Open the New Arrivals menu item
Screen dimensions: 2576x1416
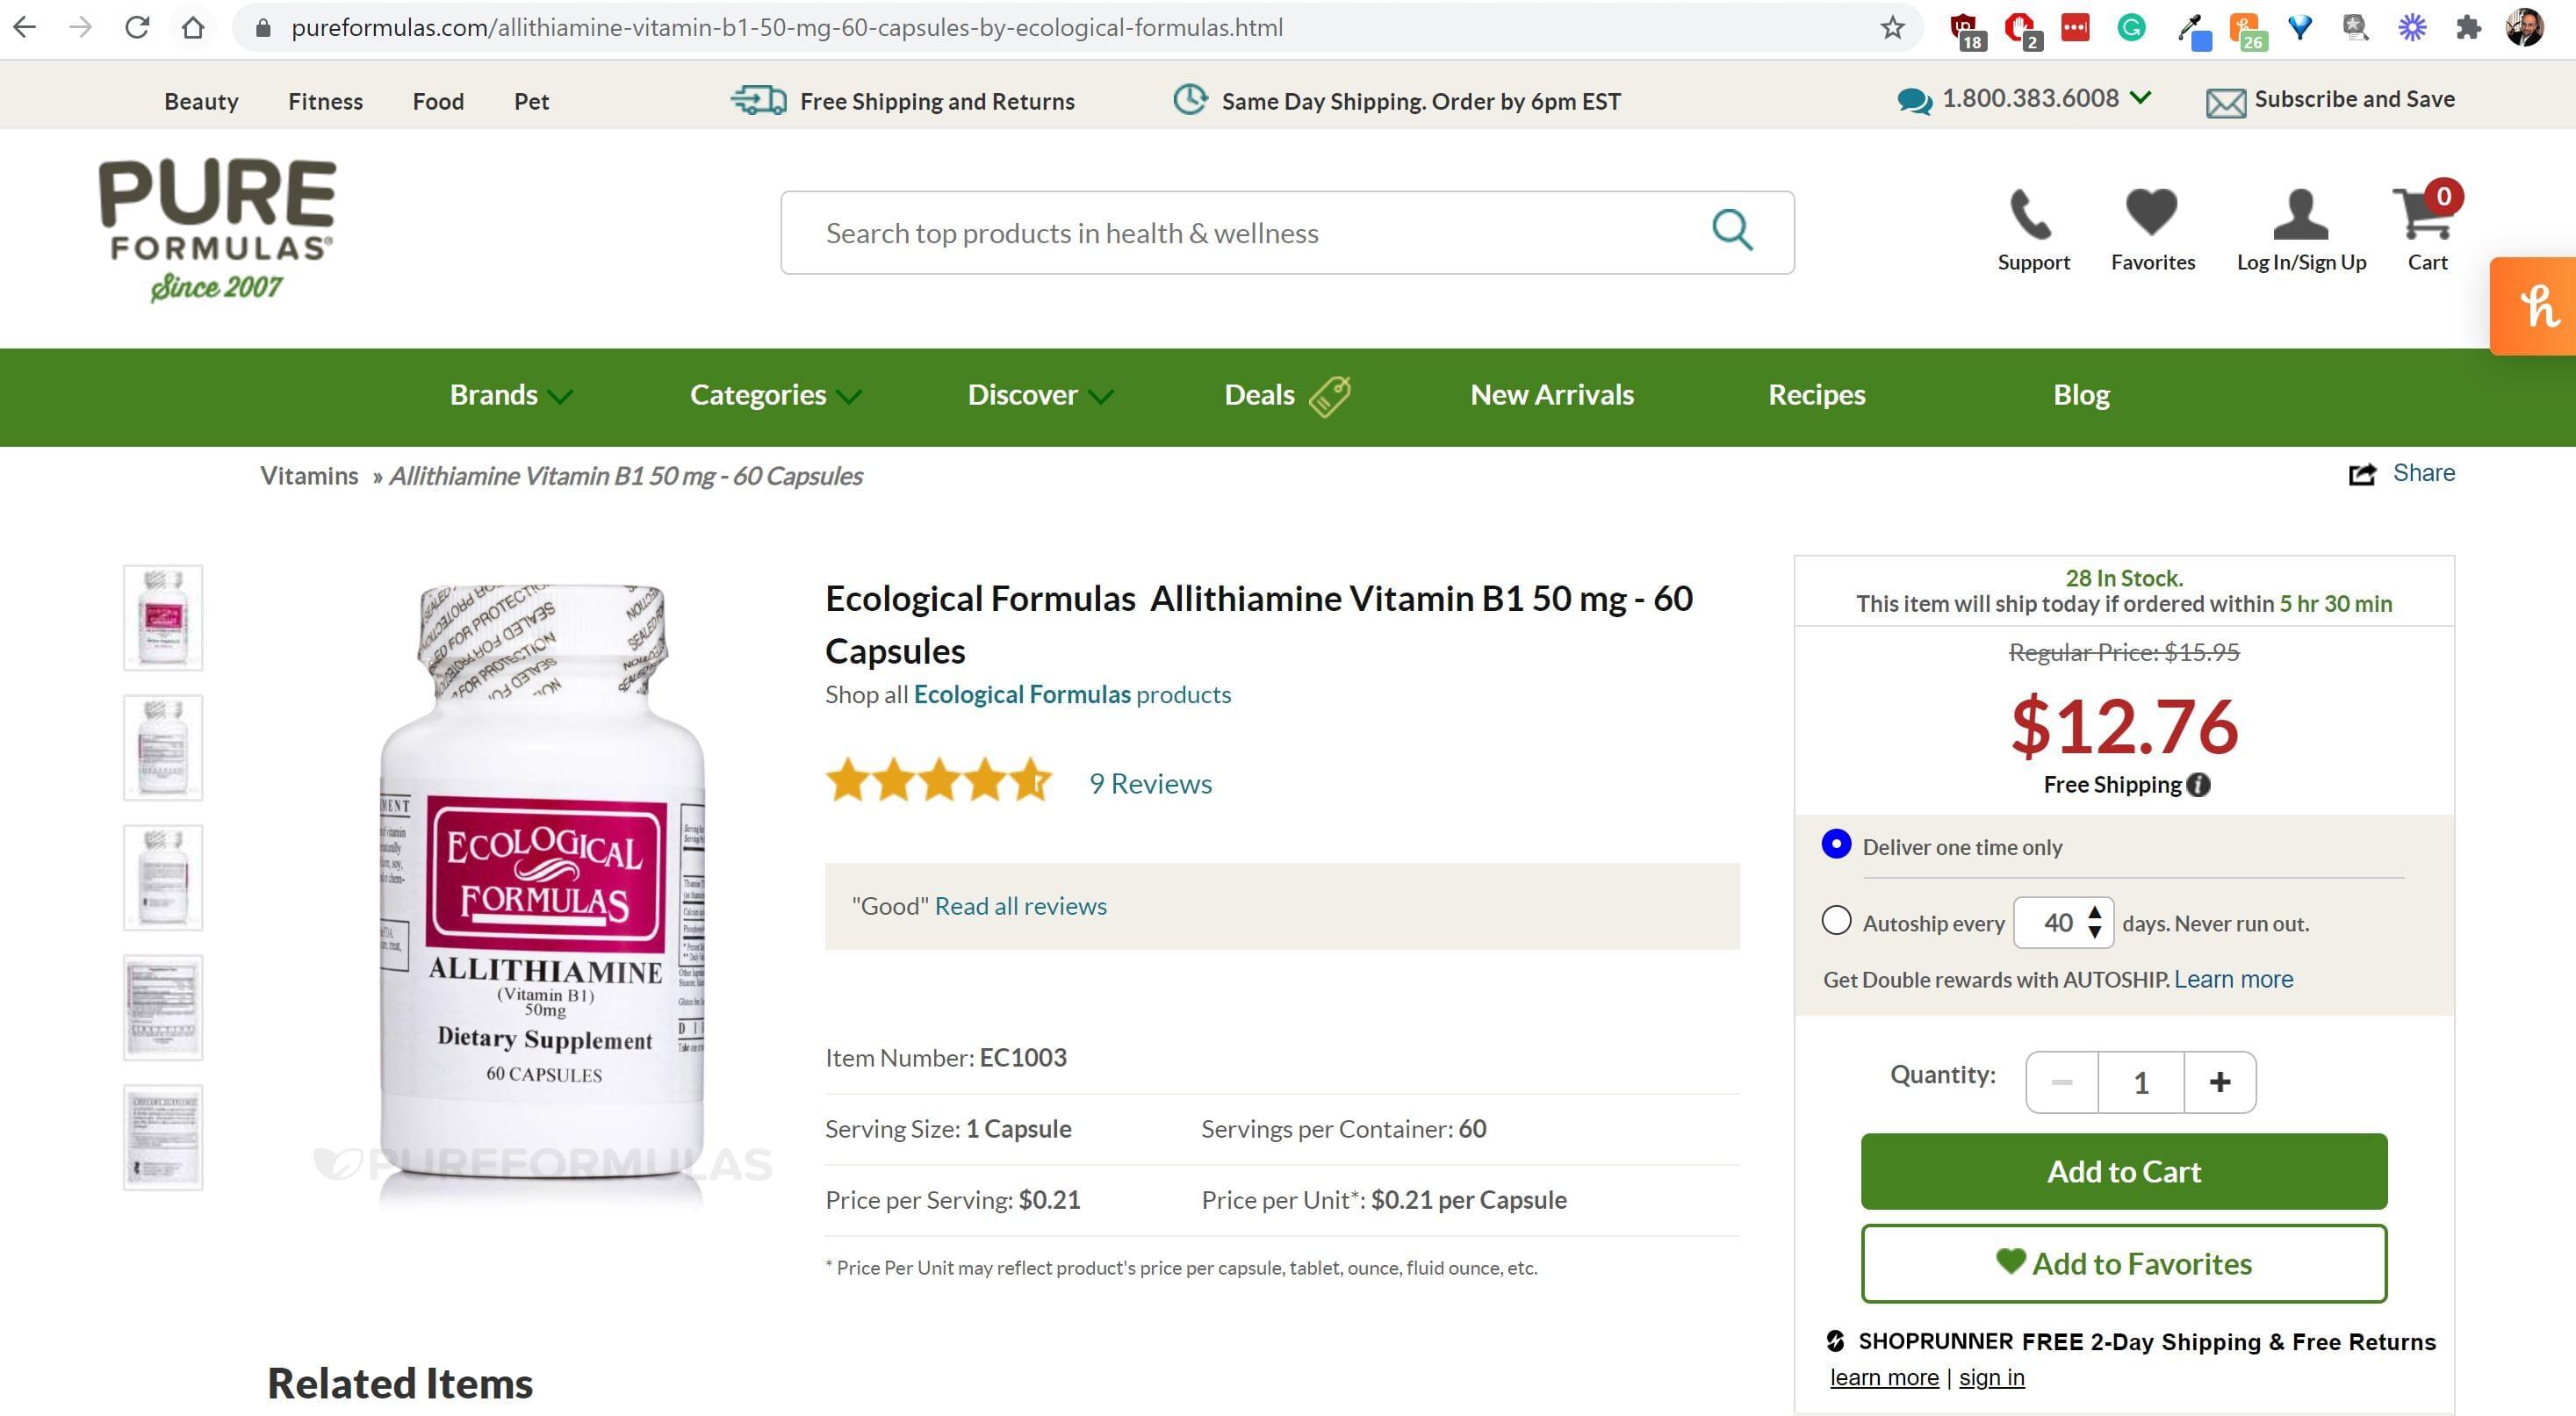click(1552, 395)
